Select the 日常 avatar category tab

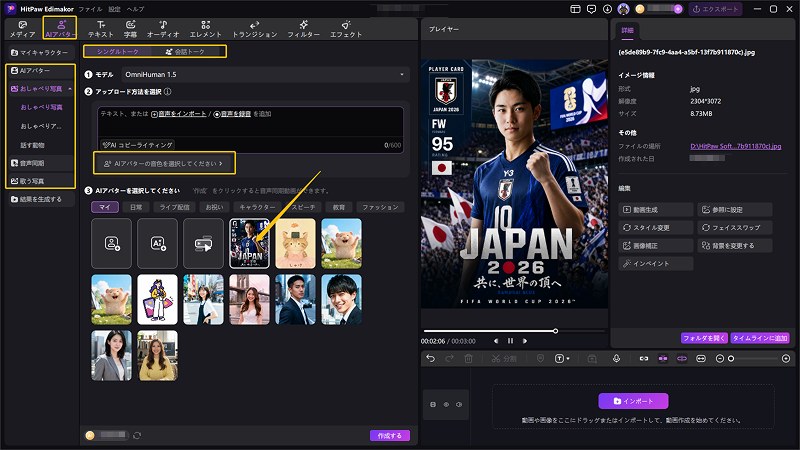point(136,207)
